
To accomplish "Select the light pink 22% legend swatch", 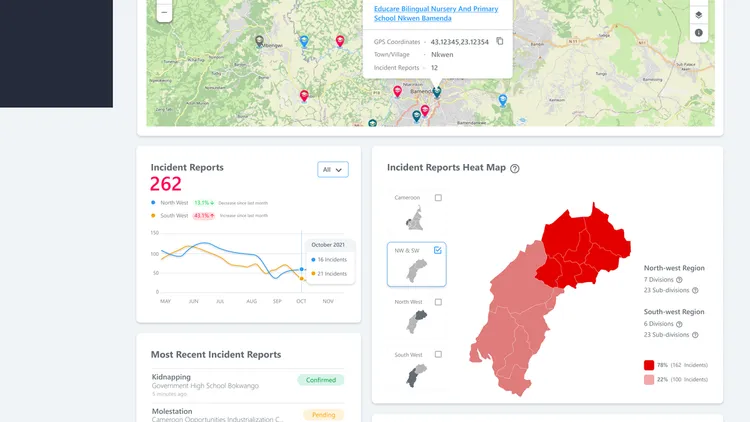I will pyautogui.click(x=649, y=380).
